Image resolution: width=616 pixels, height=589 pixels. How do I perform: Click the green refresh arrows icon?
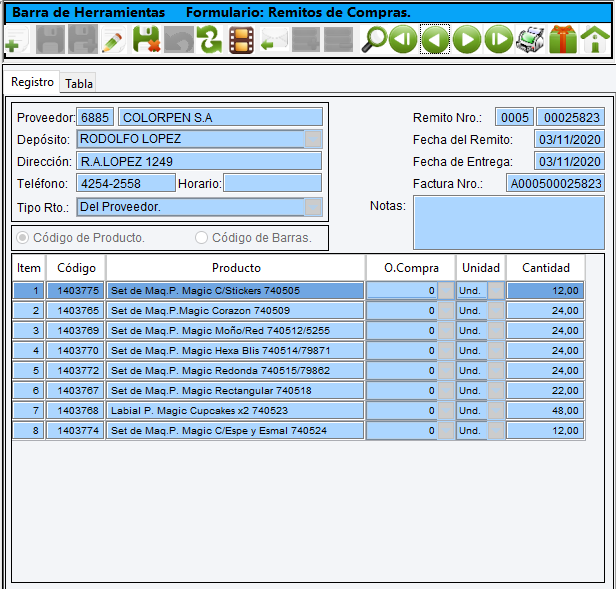[x=209, y=41]
